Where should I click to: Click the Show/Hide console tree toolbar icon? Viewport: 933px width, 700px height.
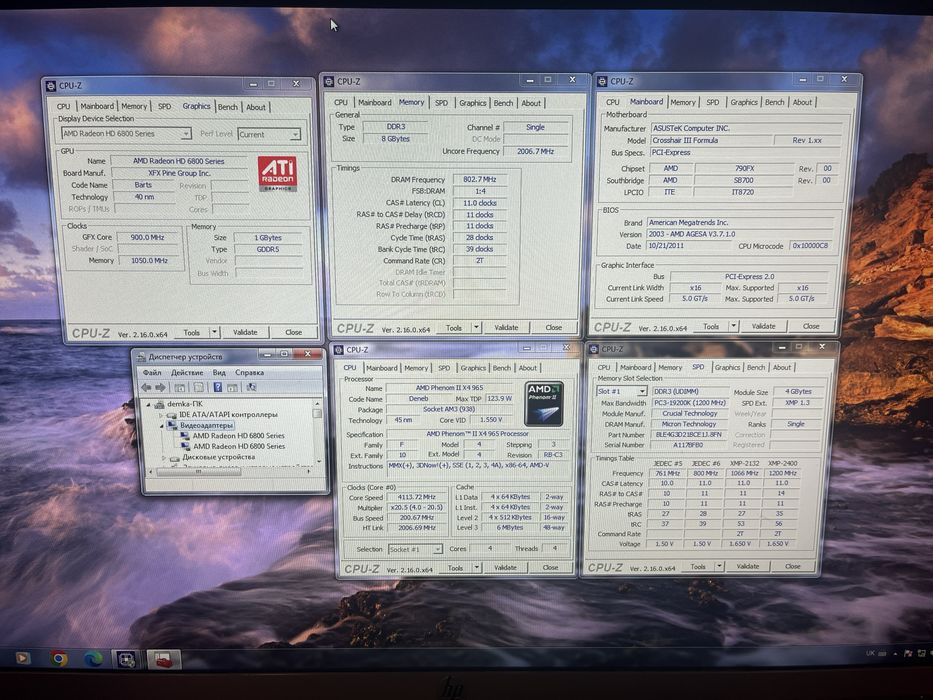[x=179, y=388]
